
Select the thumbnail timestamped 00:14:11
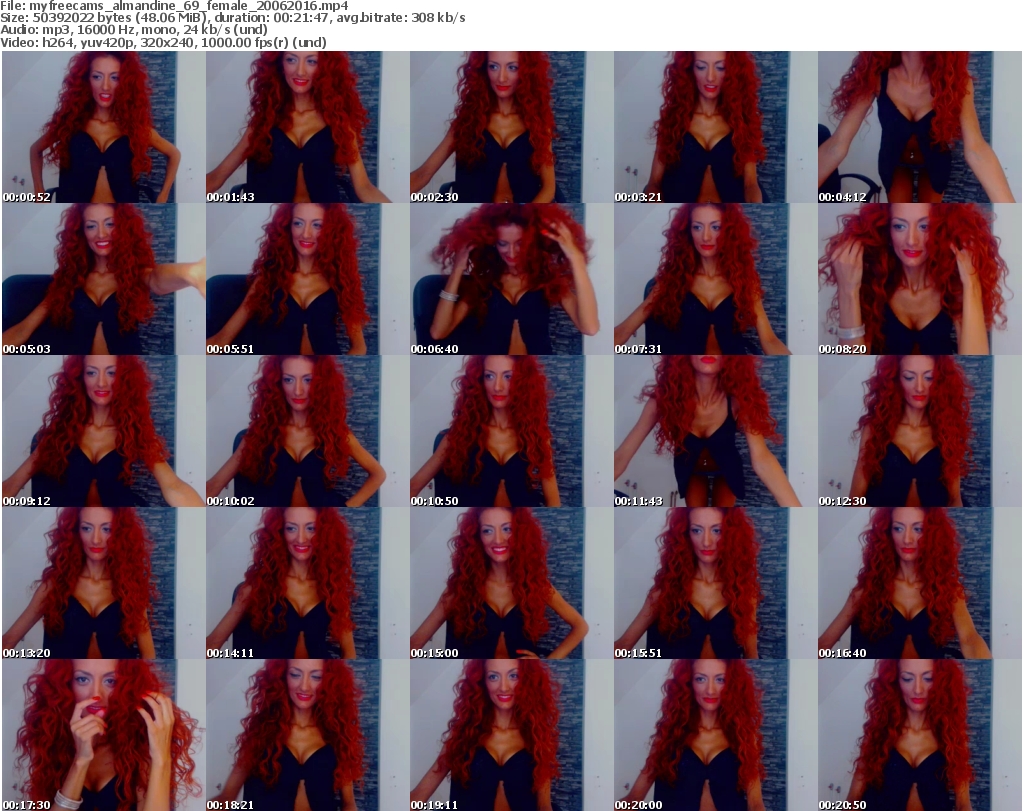(308, 584)
